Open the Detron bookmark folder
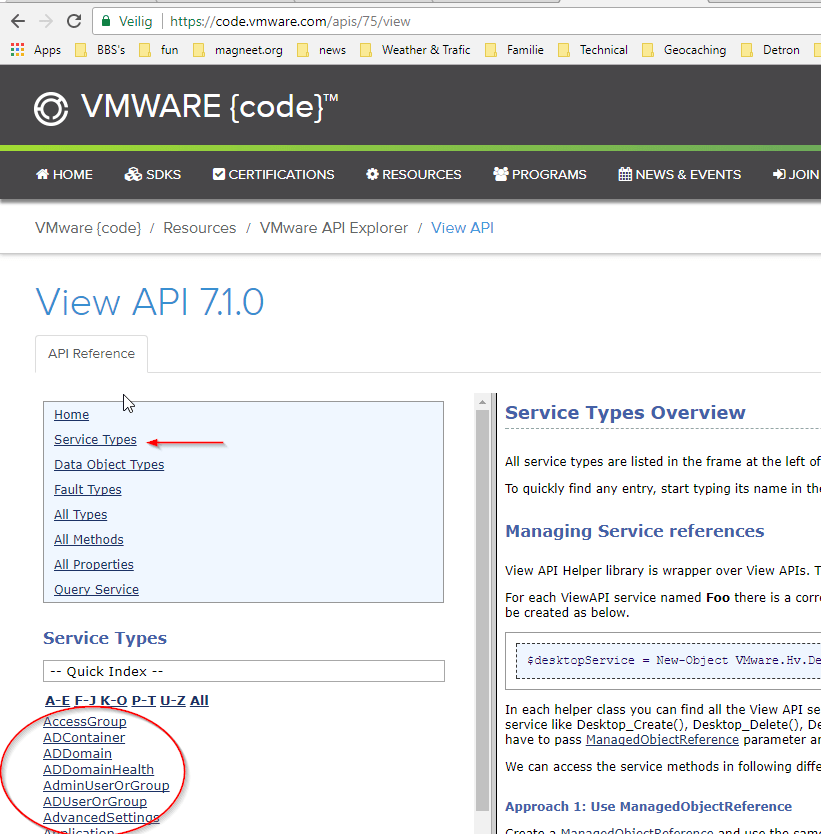 [x=770, y=50]
